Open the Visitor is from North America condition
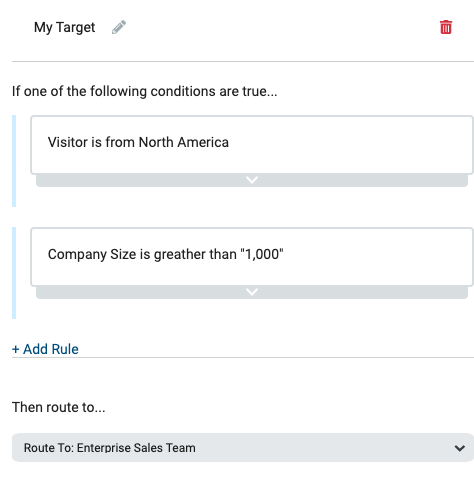 [252, 145]
